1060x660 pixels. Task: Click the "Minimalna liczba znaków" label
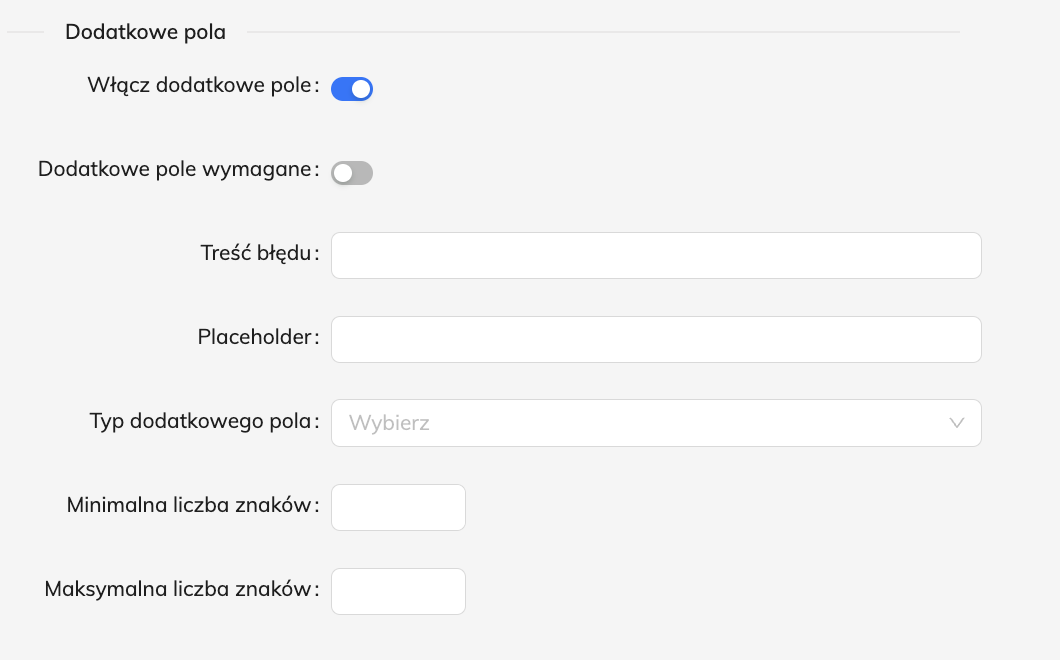tap(189, 504)
